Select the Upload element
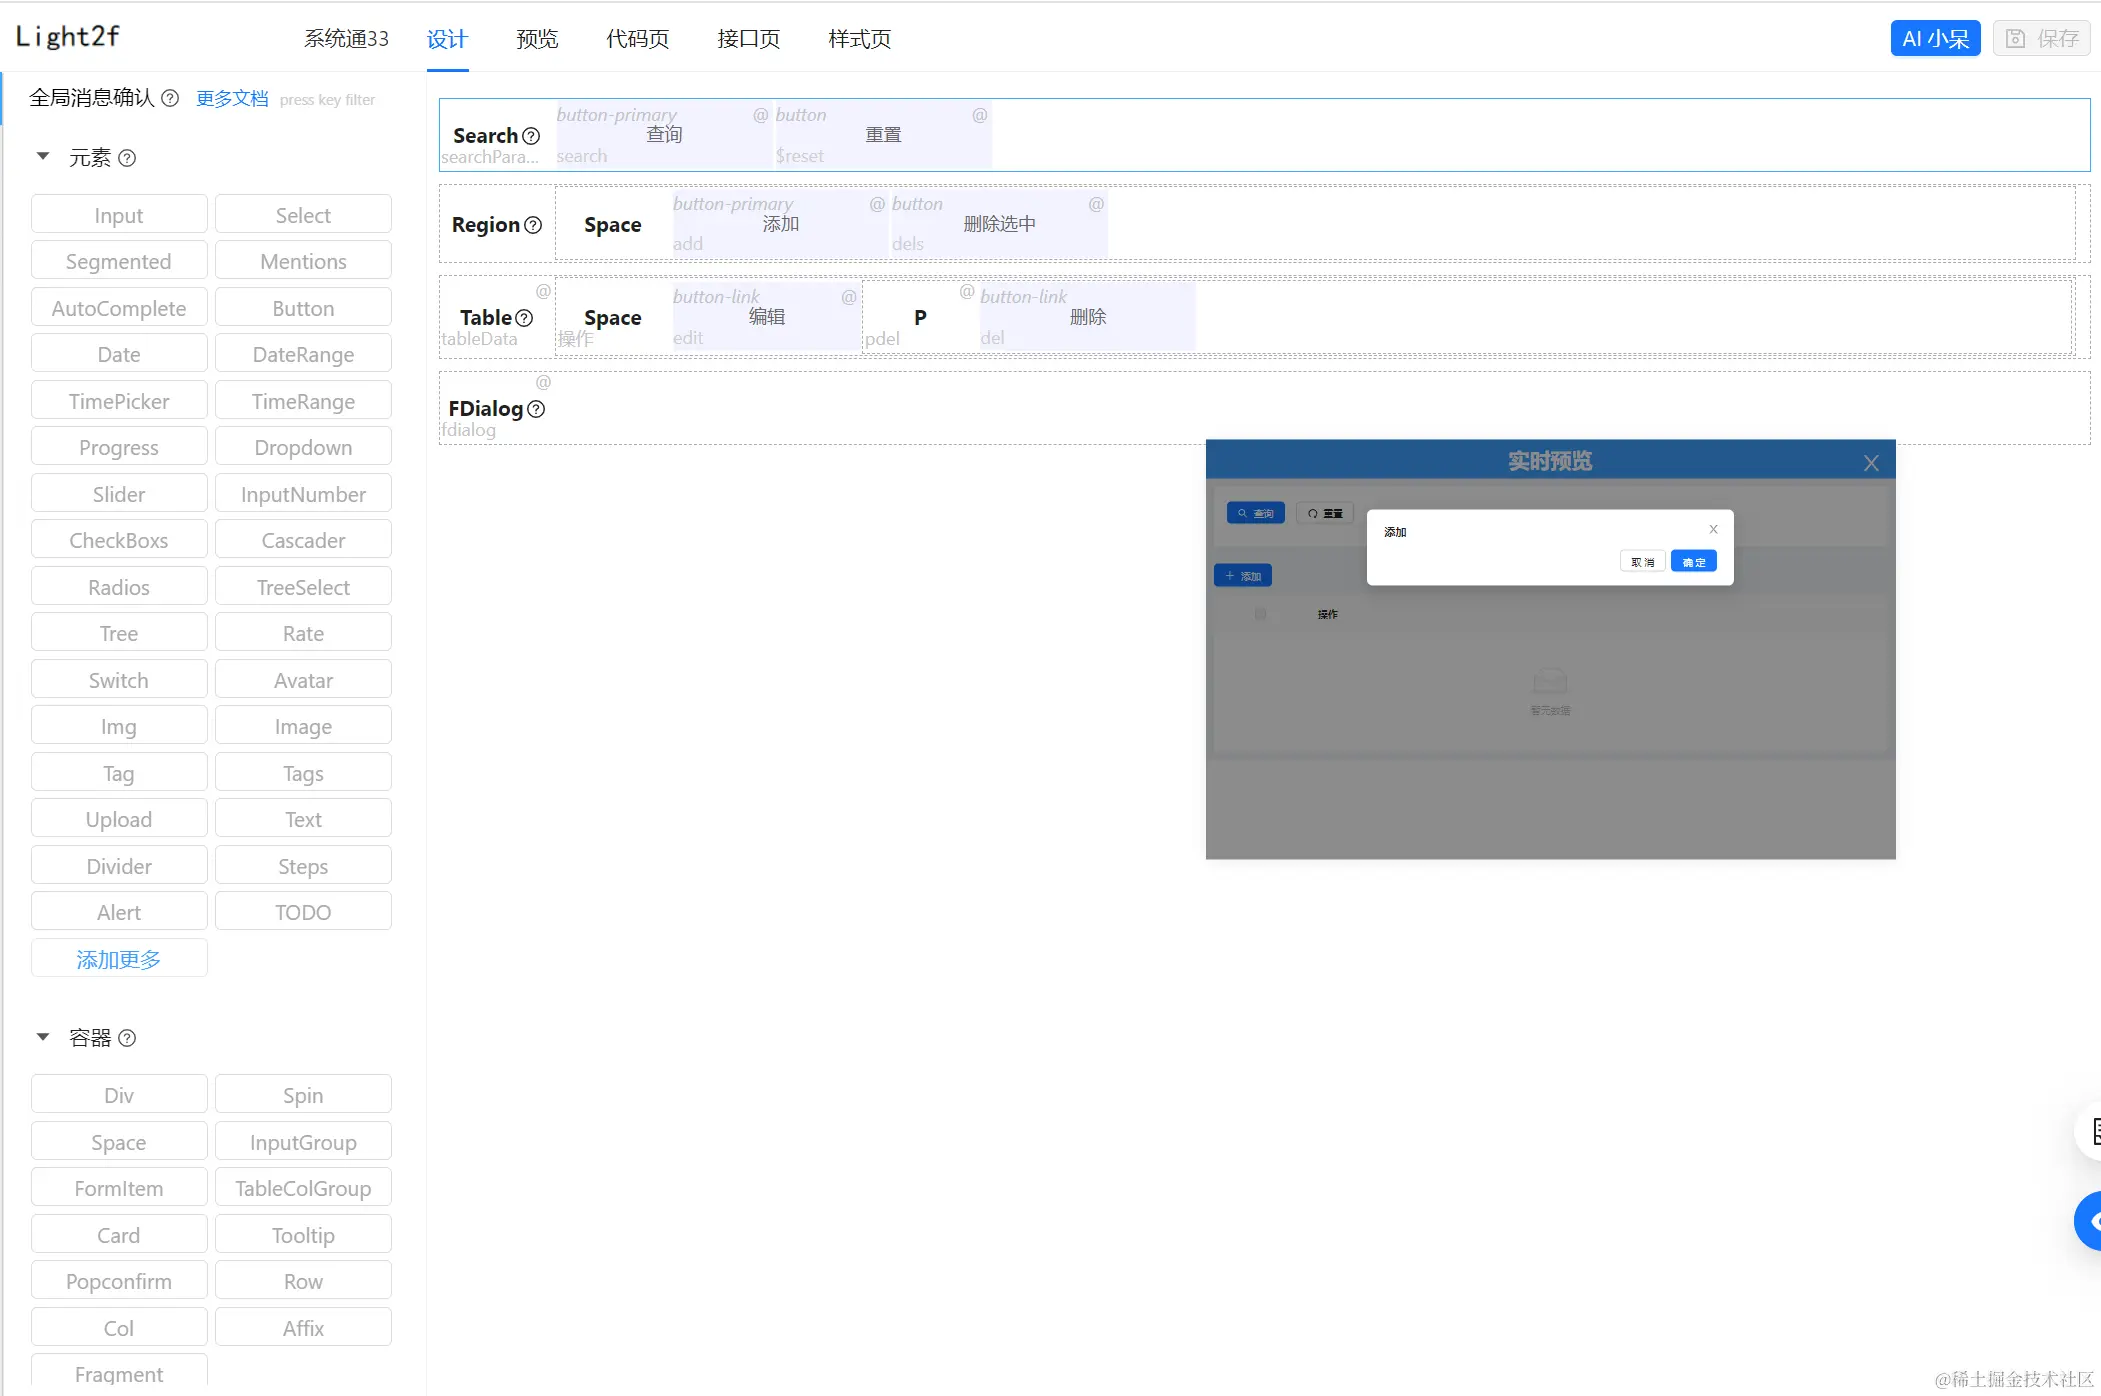Screen dimensions: 2101x1396 pos(119,819)
